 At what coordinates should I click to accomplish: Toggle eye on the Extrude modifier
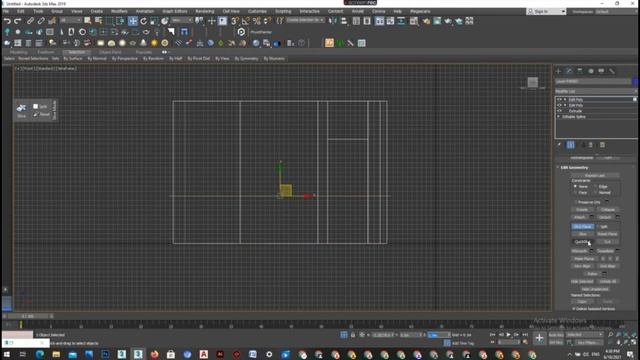(x=560, y=111)
